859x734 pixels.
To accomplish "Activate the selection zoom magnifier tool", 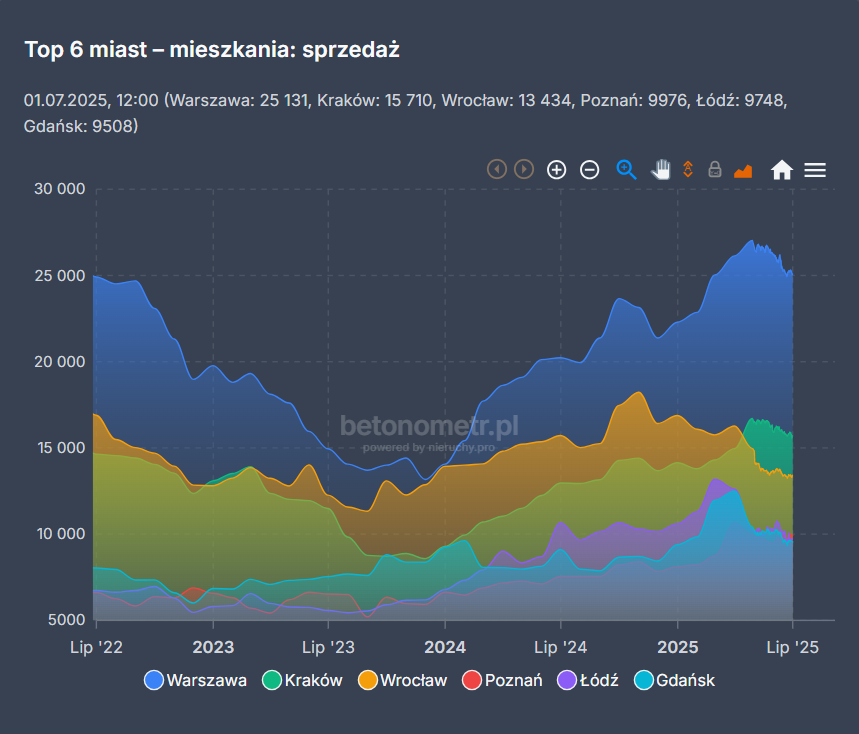I will (x=627, y=170).
